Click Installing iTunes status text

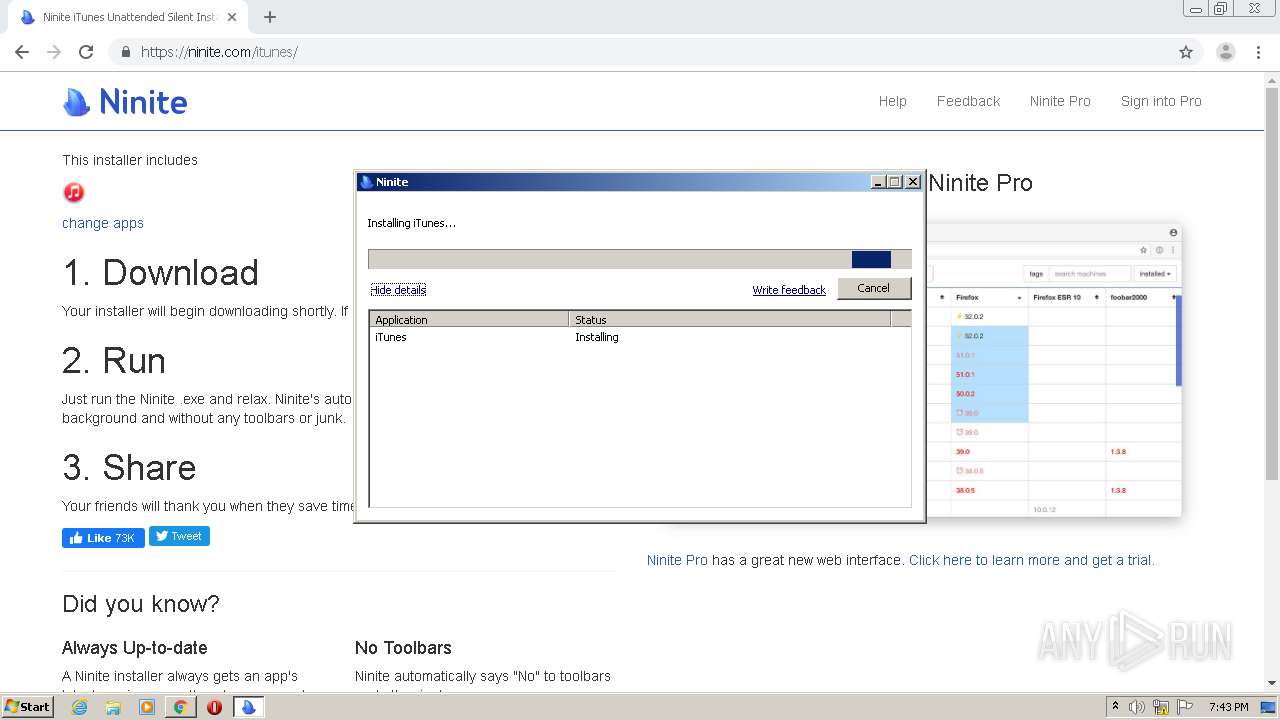click(411, 223)
